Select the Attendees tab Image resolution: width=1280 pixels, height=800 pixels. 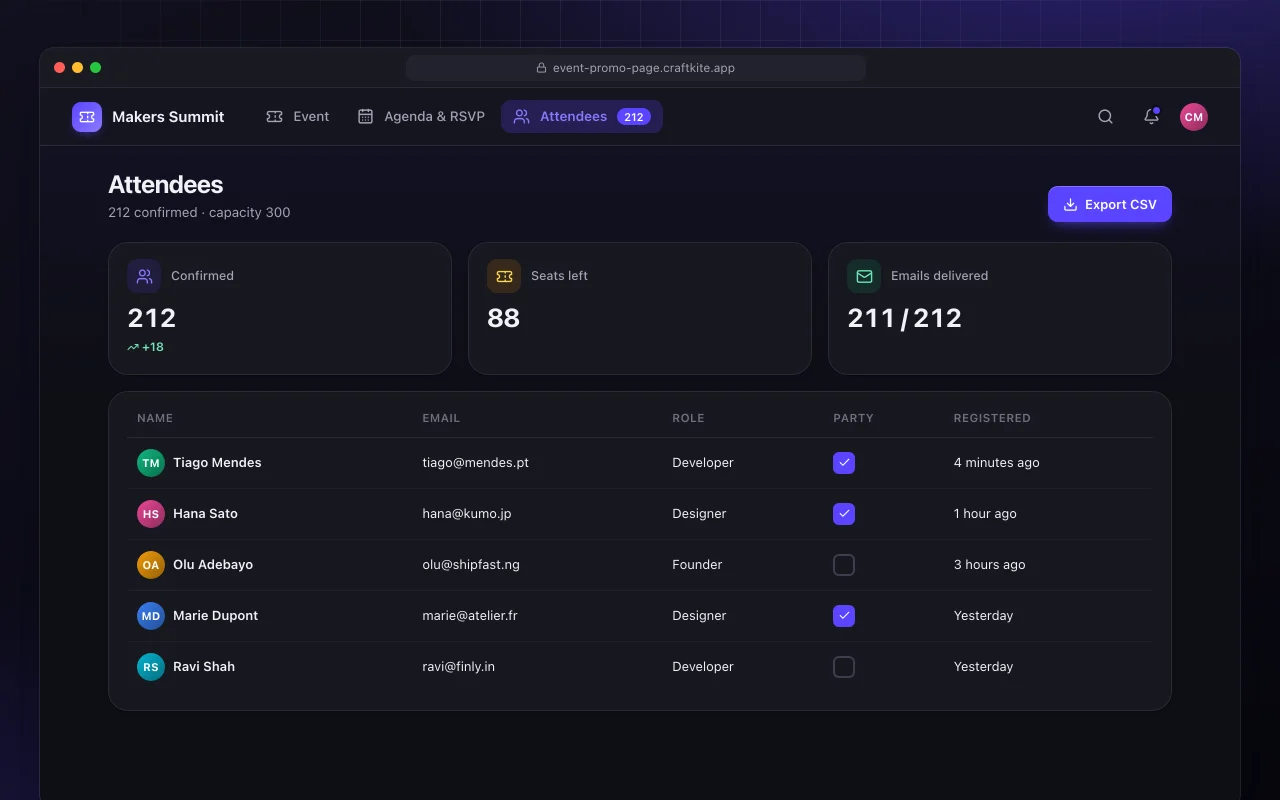582,117
